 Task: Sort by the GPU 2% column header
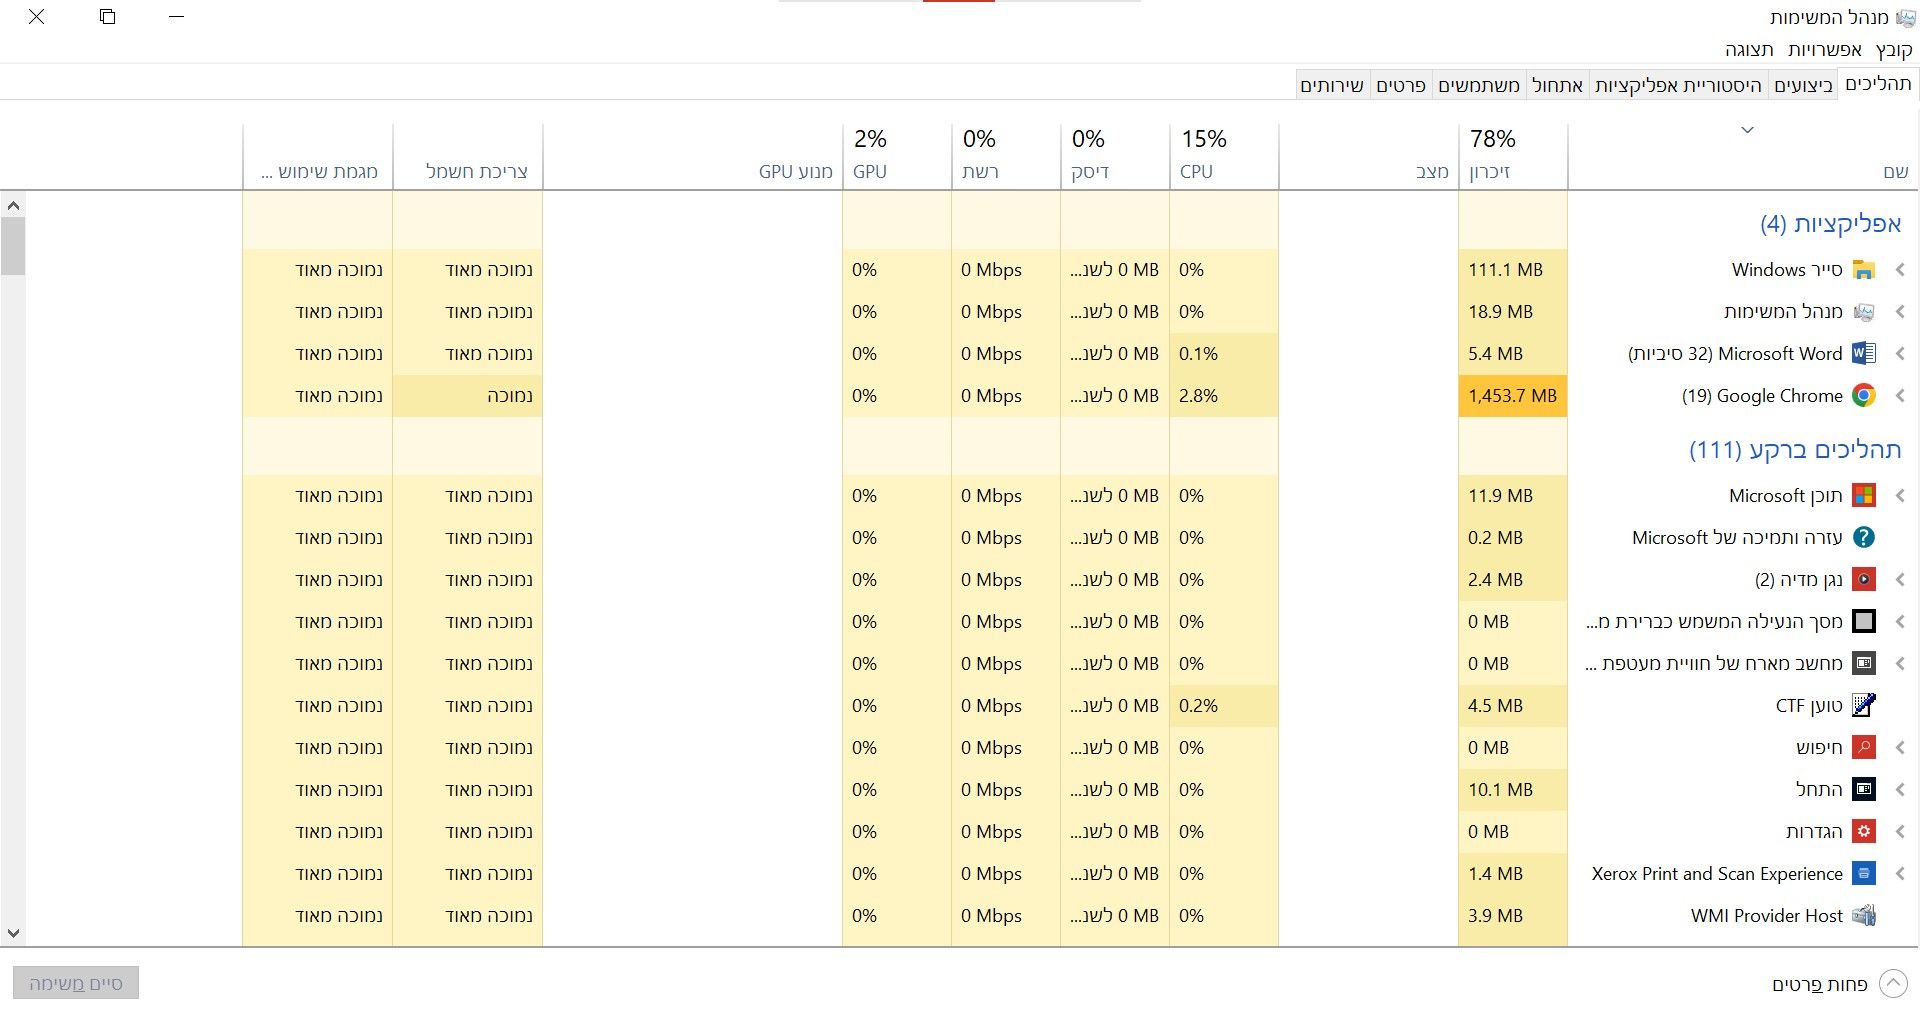896,155
